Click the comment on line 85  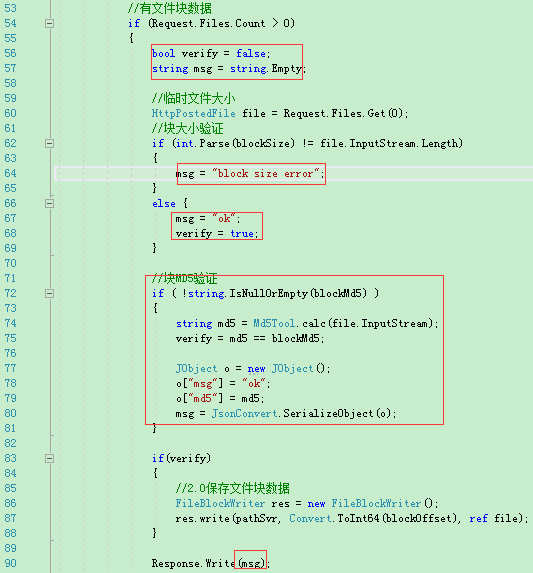(x=232, y=488)
